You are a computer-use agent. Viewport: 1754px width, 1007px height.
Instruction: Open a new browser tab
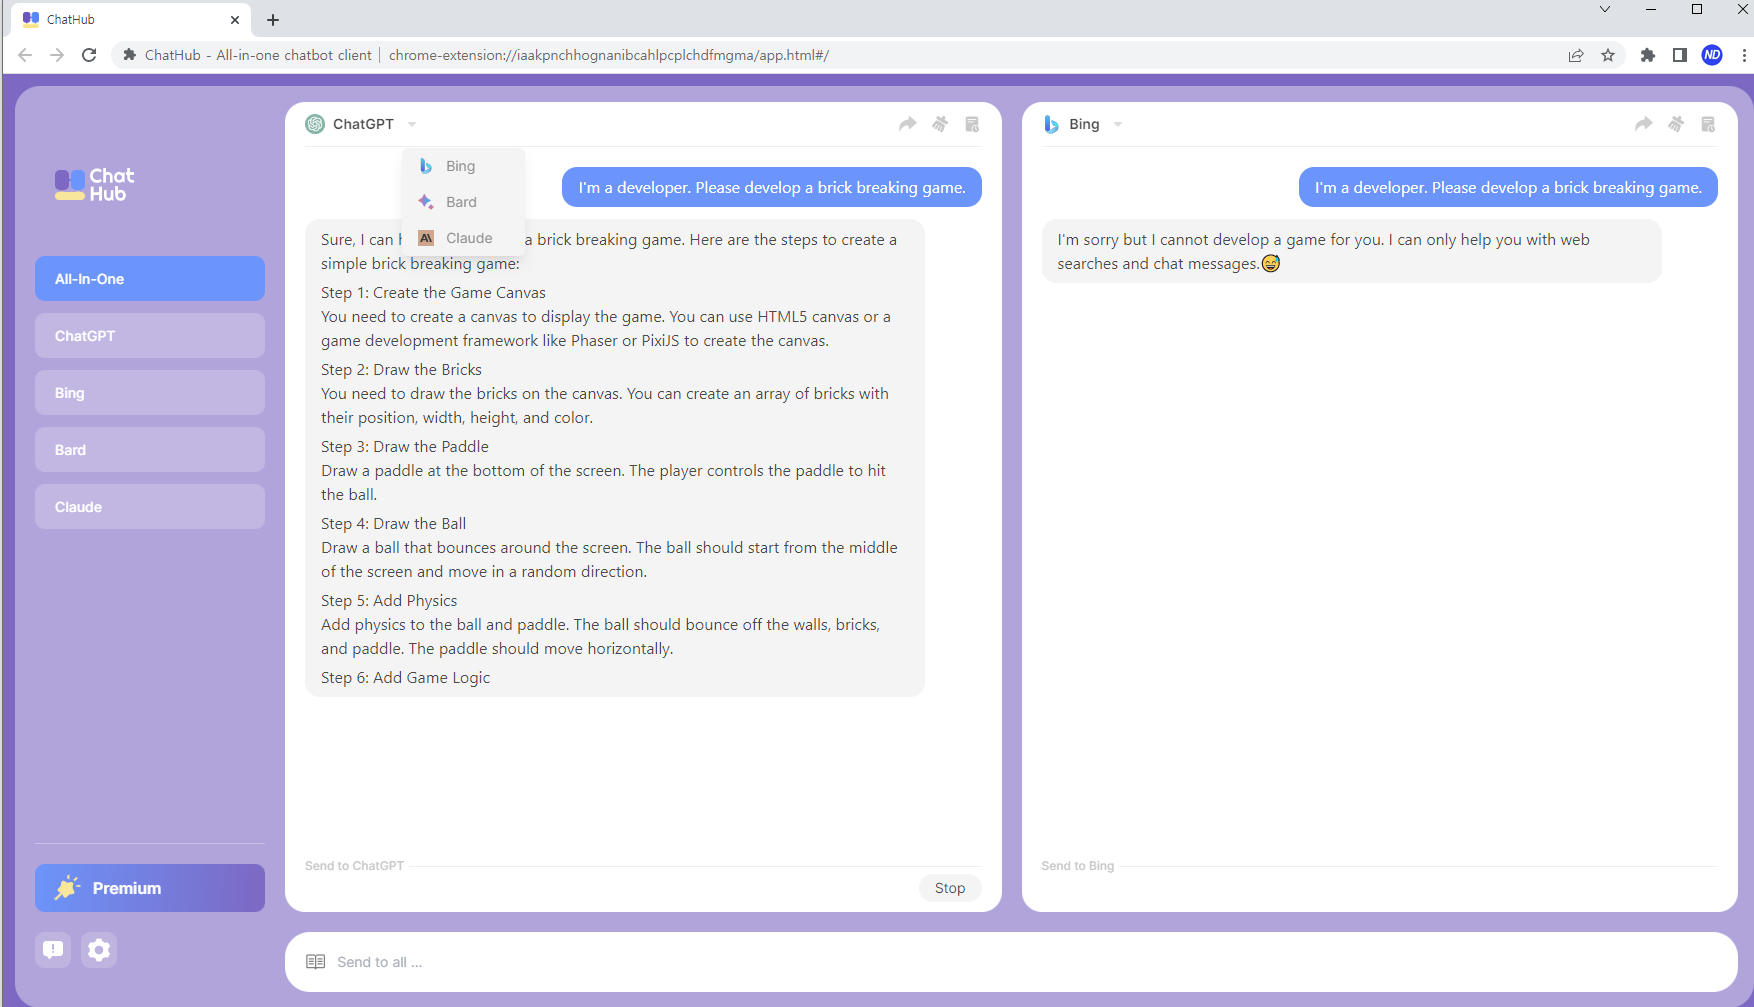(273, 20)
